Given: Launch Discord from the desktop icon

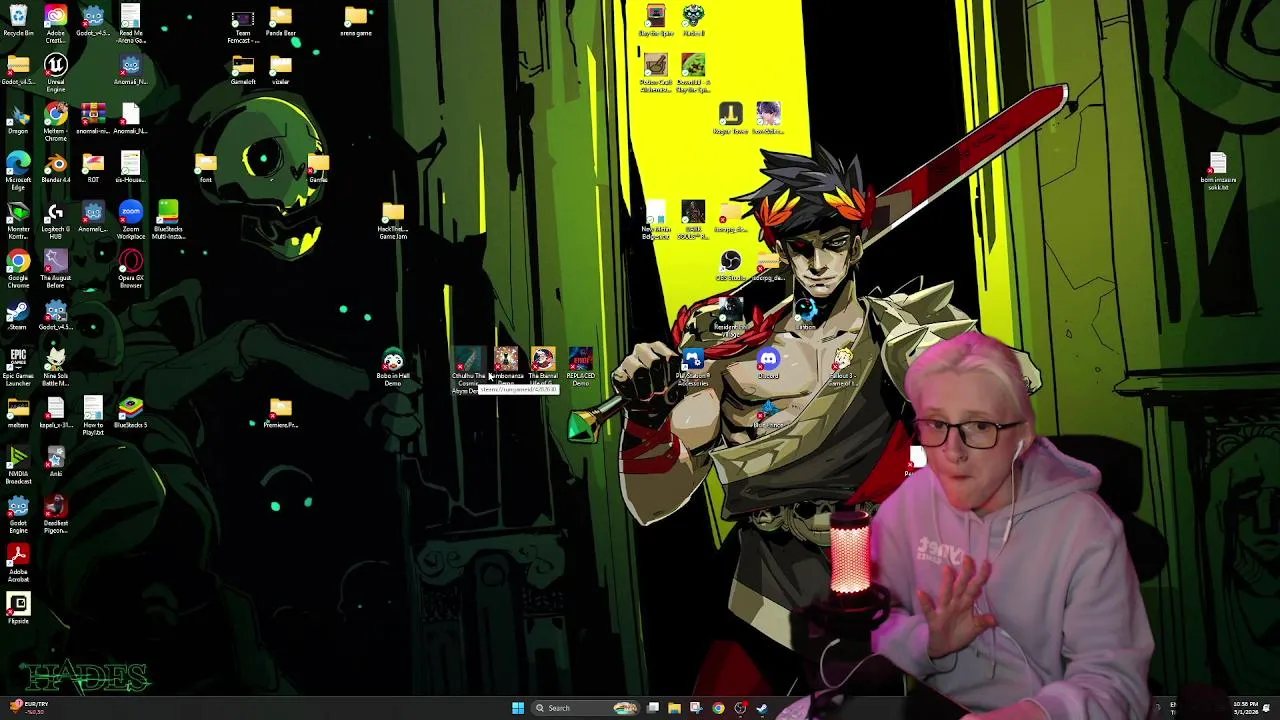Looking at the screenshot, I should tap(768, 364).
